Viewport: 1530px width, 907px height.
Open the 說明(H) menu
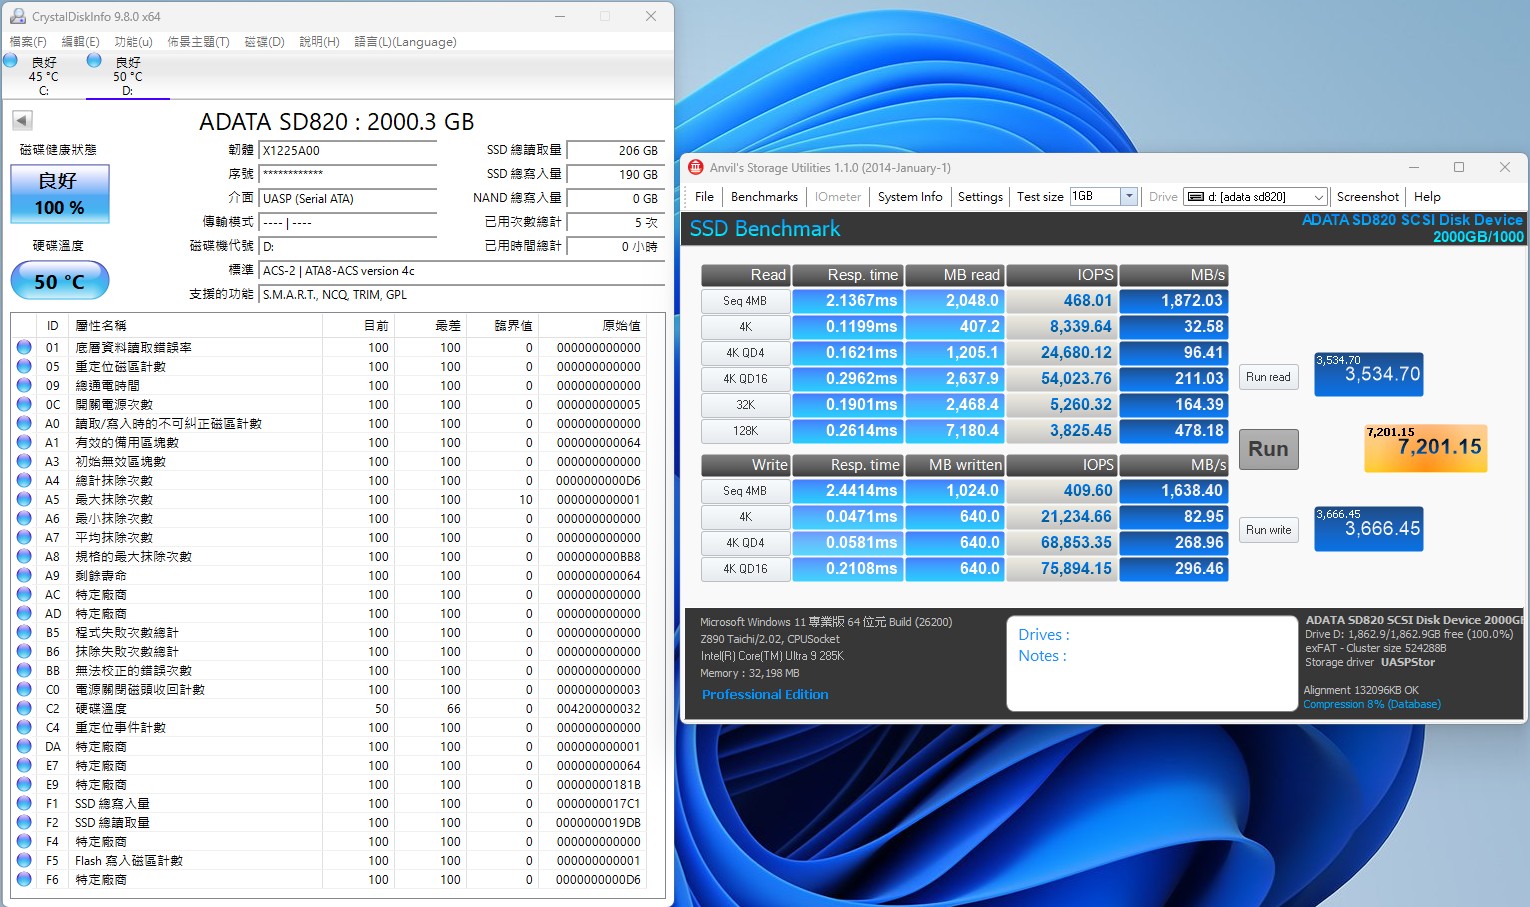pyautogui.click(x=319, y=42)
